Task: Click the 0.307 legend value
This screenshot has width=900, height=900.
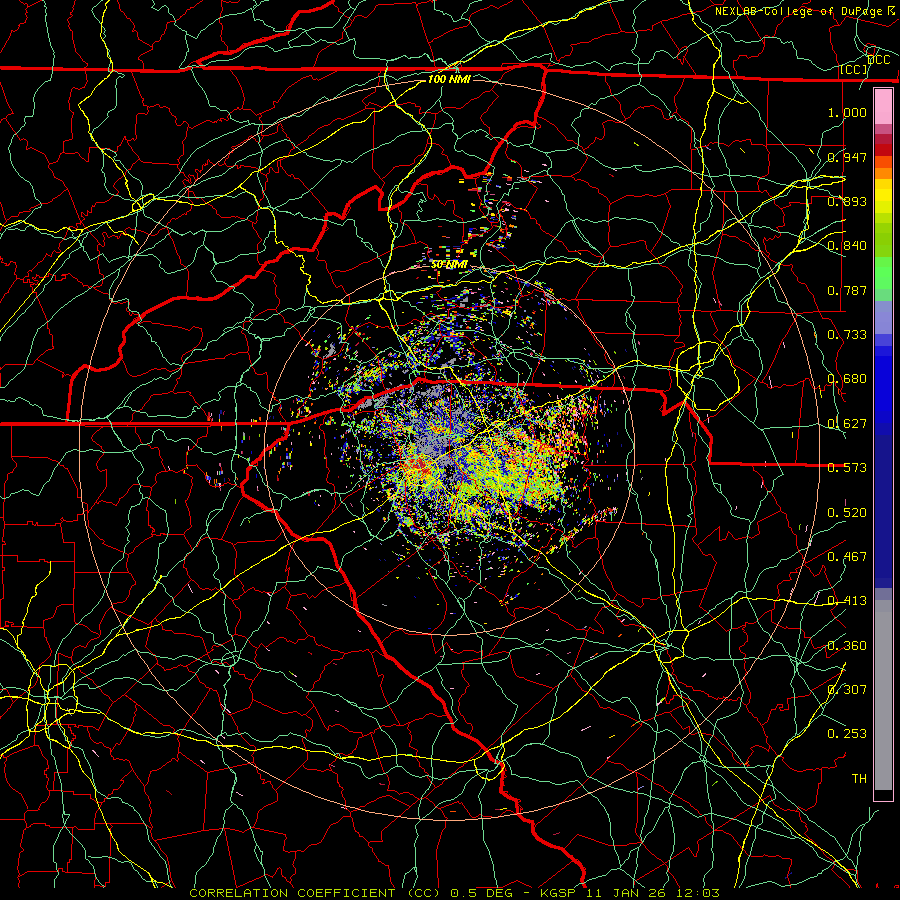Action: [847, 689]
